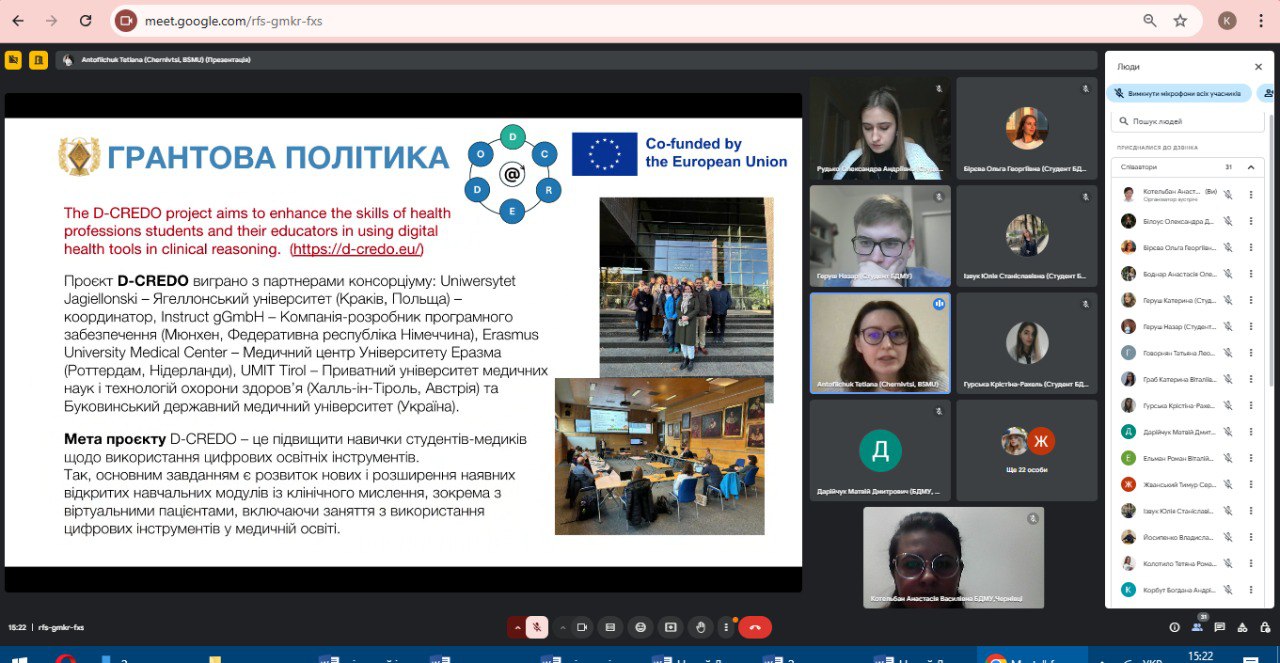This screenshot has width=1280, height=663.
Task: Raise hand using the hand icon
Action: 700,627
